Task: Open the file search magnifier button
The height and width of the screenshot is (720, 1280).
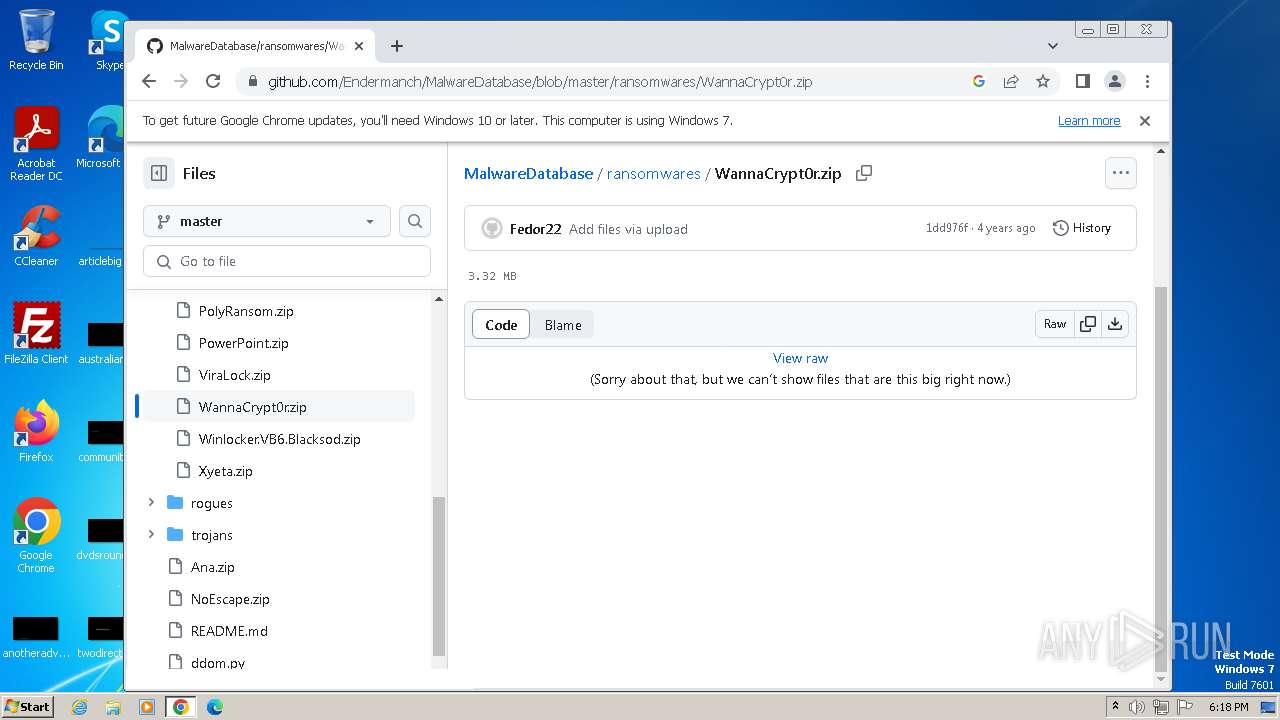Action: (x=415, y=221)
